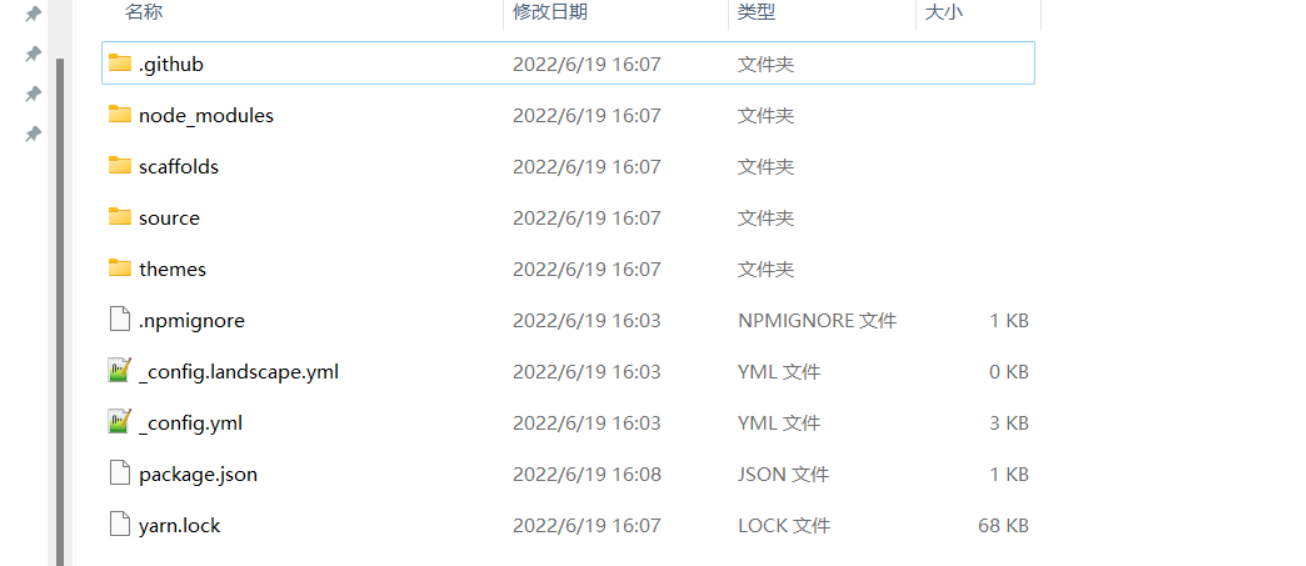Select the .github folder icon
This screenshot has width=1306, height=566.
(x=120, y=64)
